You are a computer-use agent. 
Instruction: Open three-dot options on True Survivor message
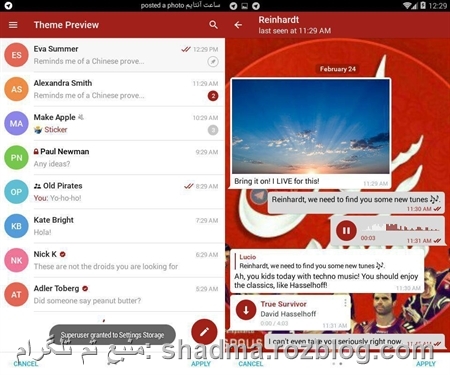[x=345, y=303]
